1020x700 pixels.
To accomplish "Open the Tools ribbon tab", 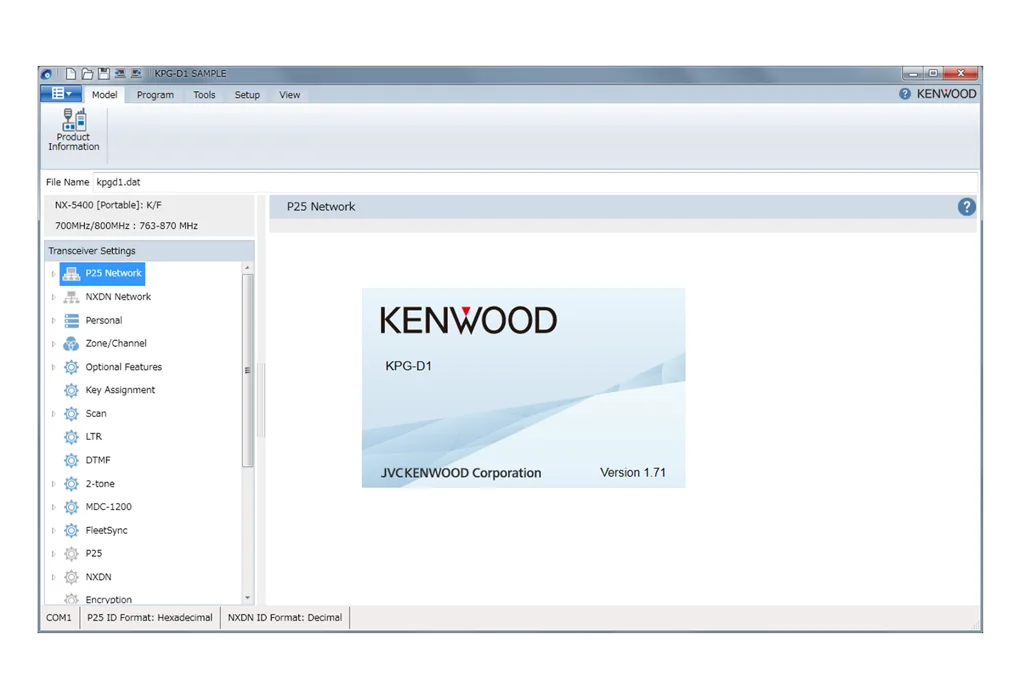I will click(204, 95).
